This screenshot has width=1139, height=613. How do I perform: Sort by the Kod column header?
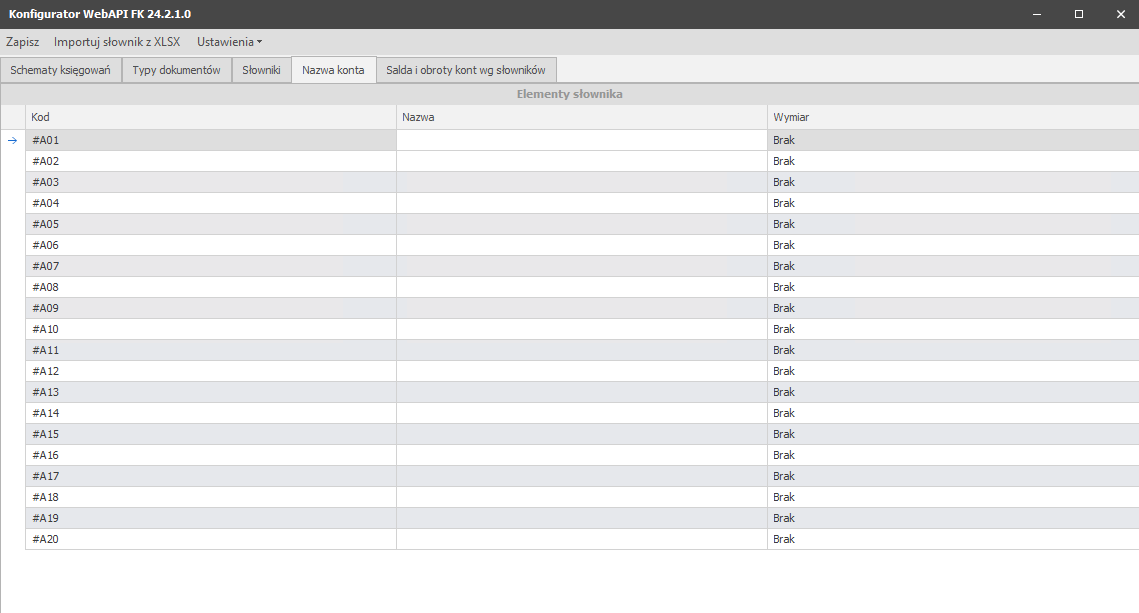point(210,117)
